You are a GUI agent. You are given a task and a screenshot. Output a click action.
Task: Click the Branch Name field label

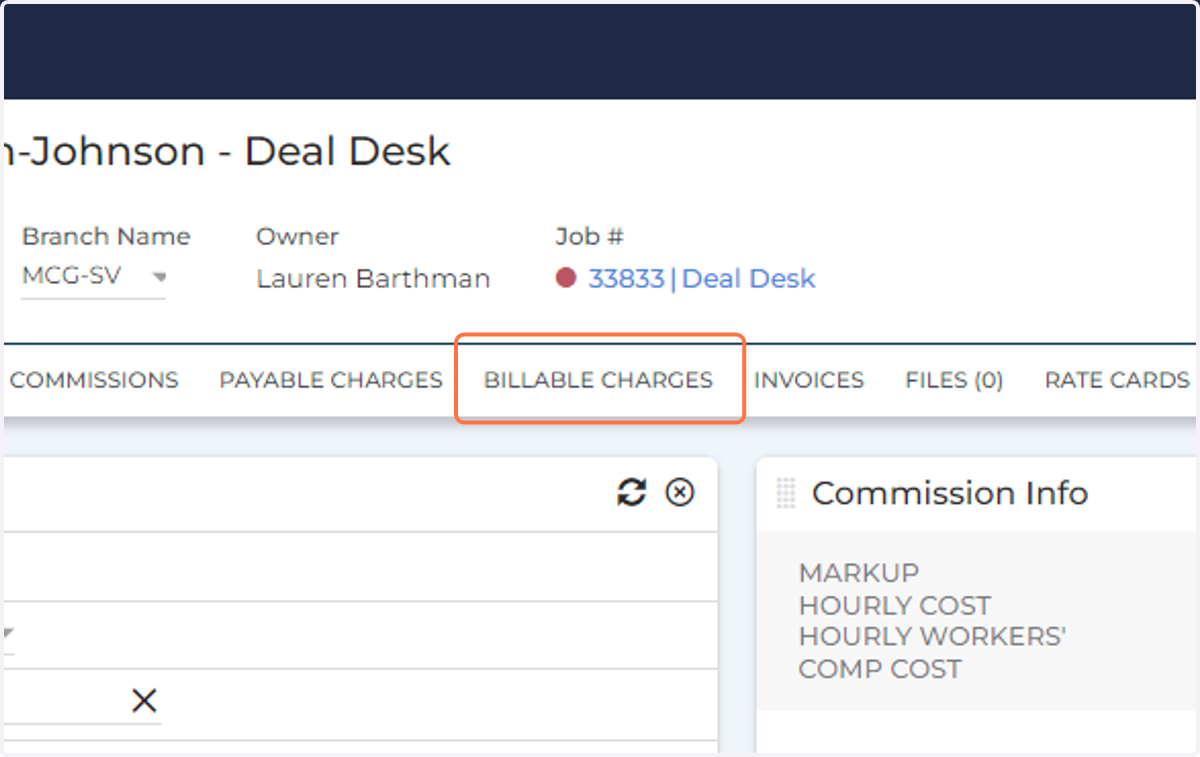[106, 237]
